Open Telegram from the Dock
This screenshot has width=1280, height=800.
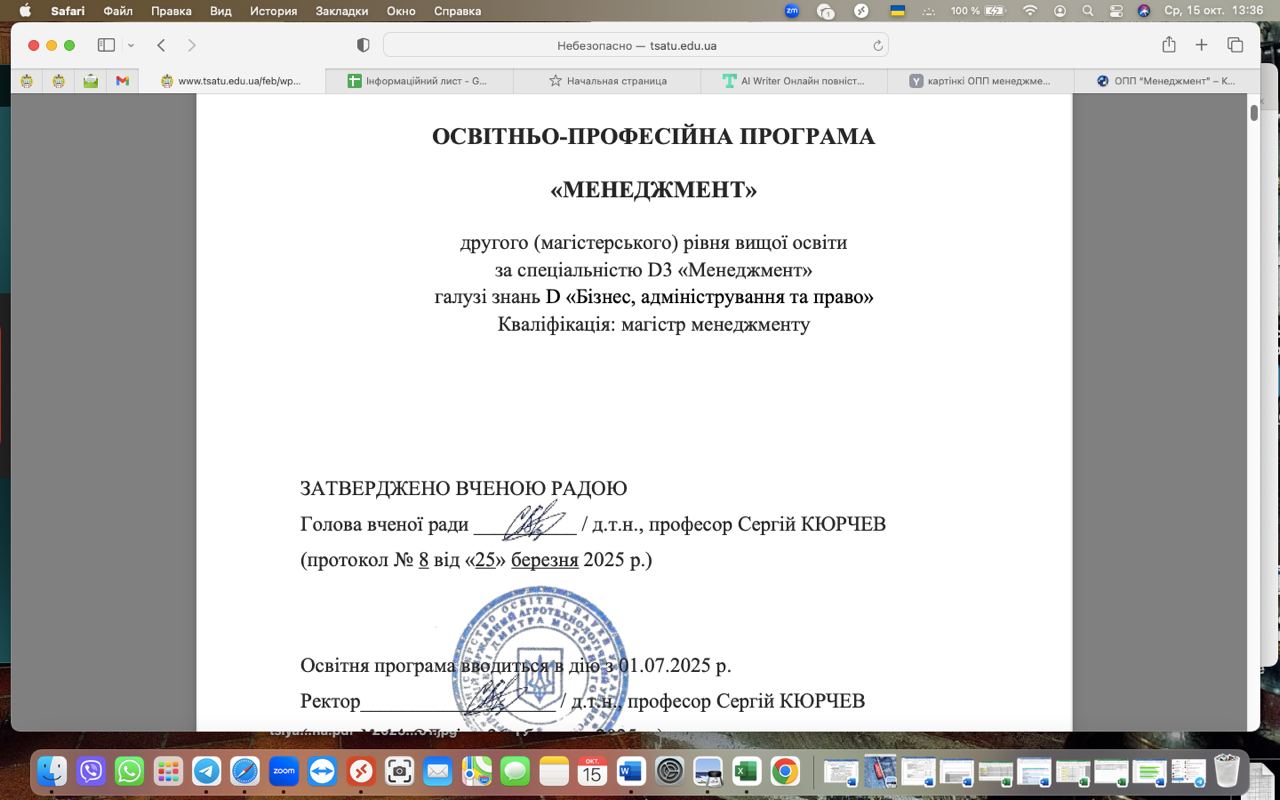206,771
